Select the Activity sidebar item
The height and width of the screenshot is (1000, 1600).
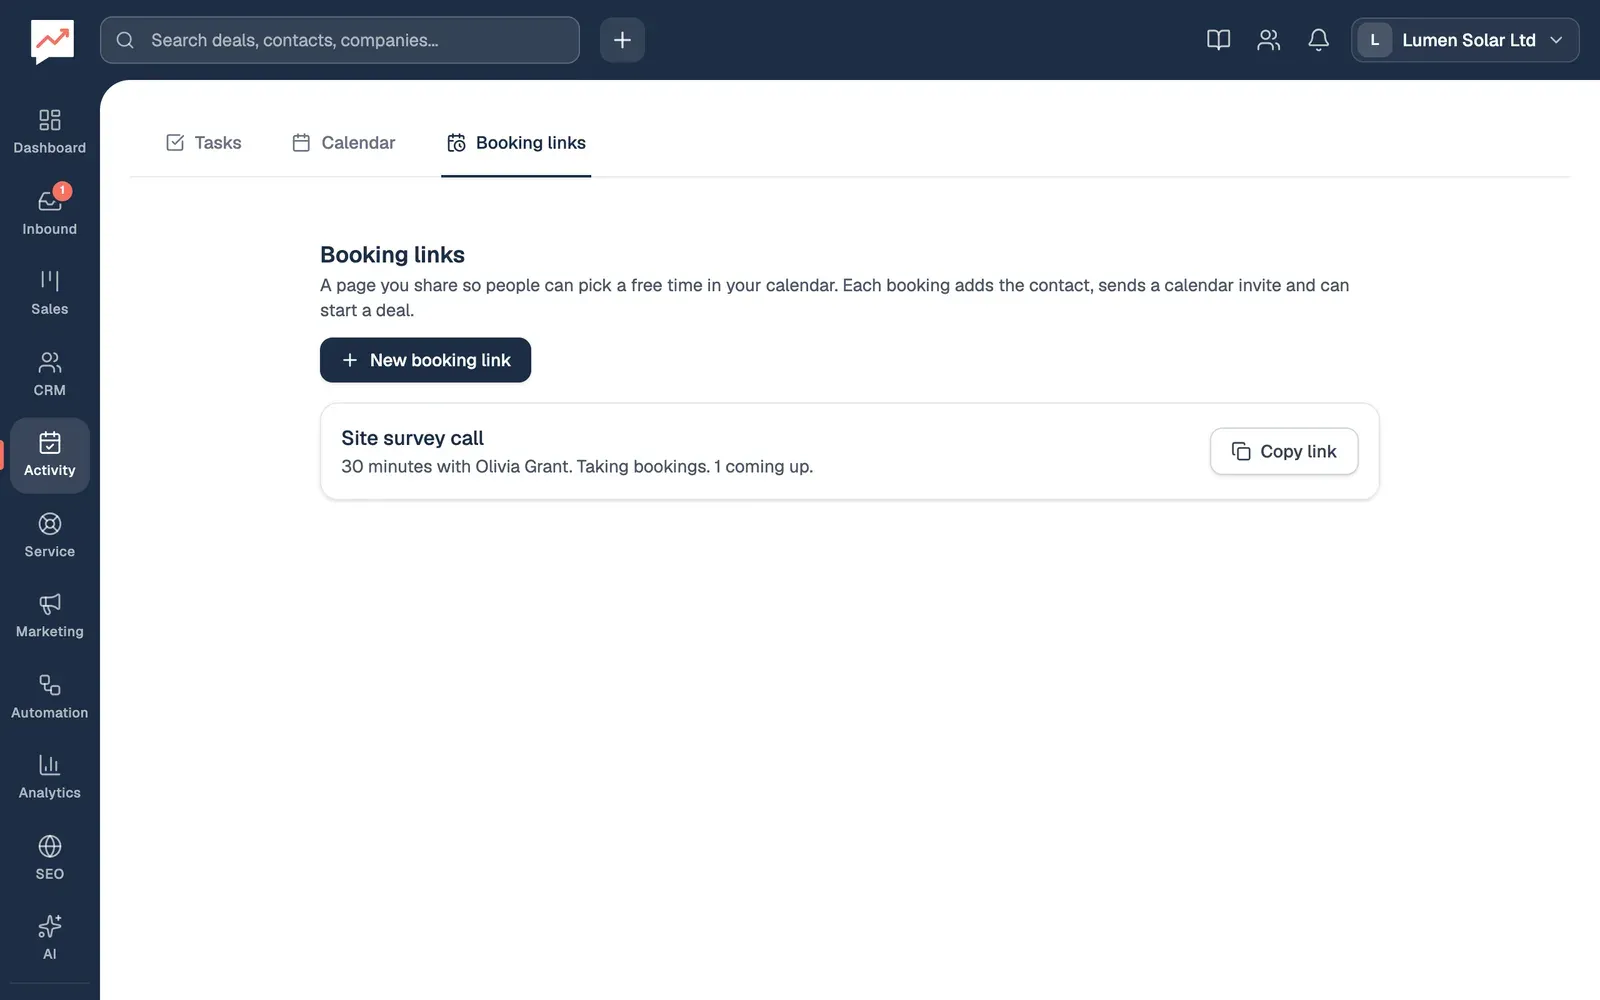pyautogui.click(x=49, y=455)
